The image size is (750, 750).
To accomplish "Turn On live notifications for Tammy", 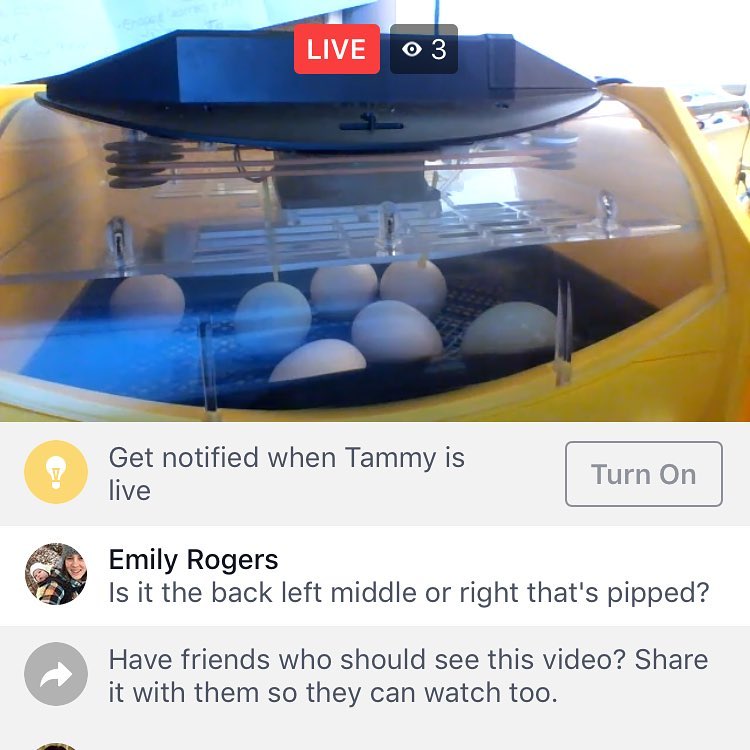I will click(x=644, y=474).
